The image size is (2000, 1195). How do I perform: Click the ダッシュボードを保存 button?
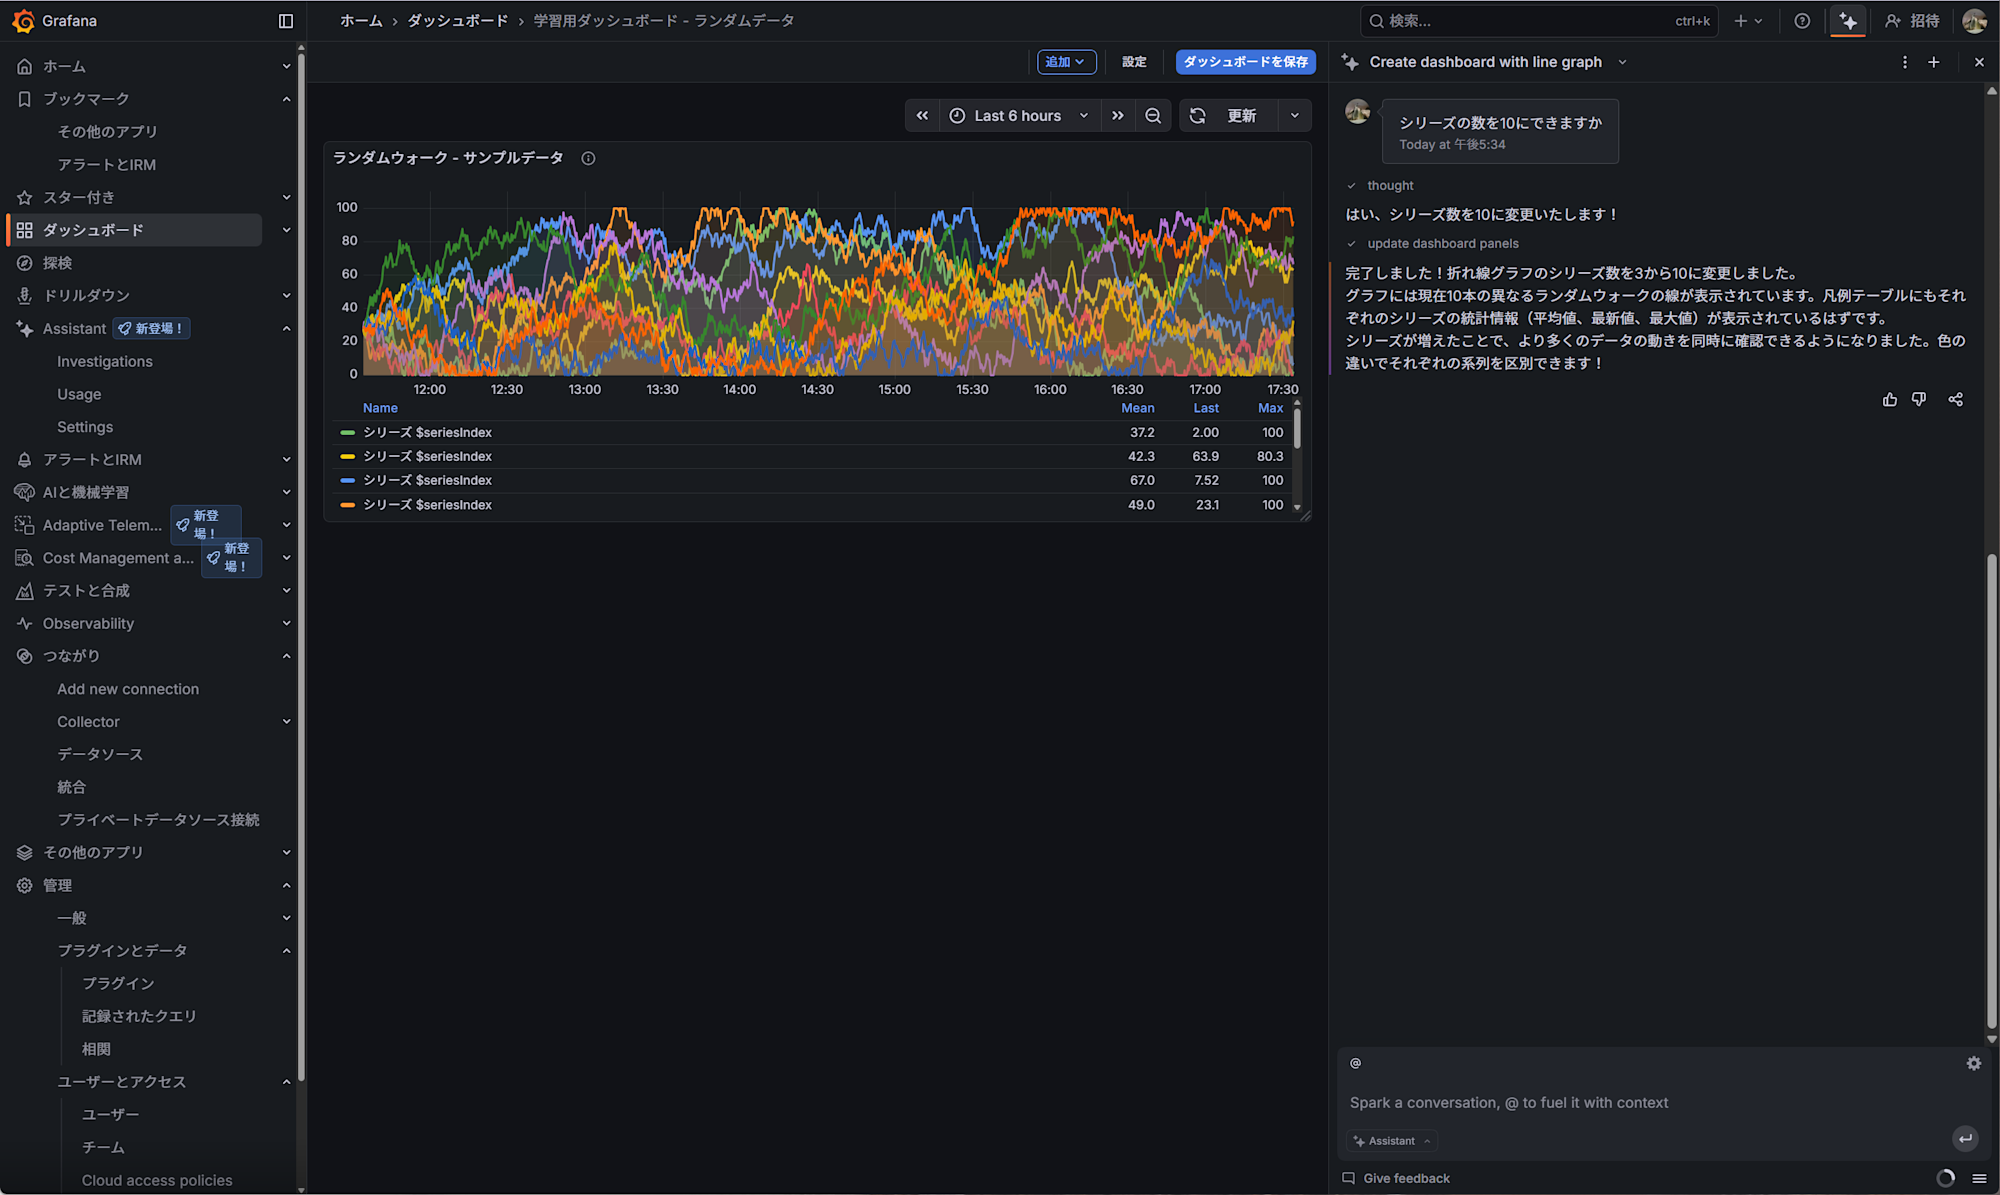point(1245,62)
